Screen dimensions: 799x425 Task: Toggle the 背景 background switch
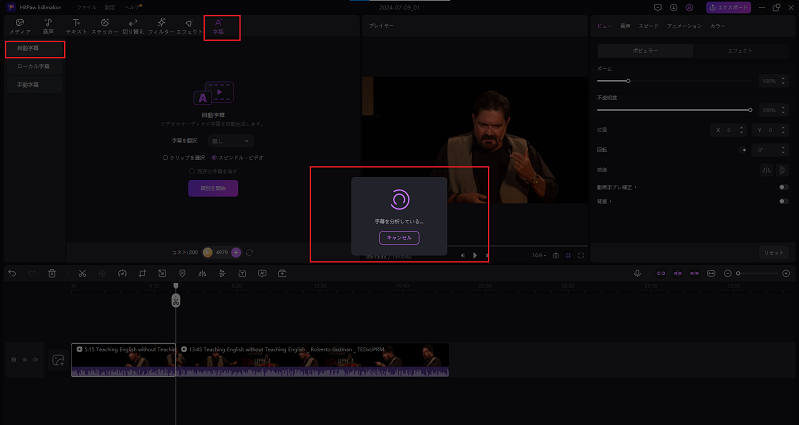point(783,201)
